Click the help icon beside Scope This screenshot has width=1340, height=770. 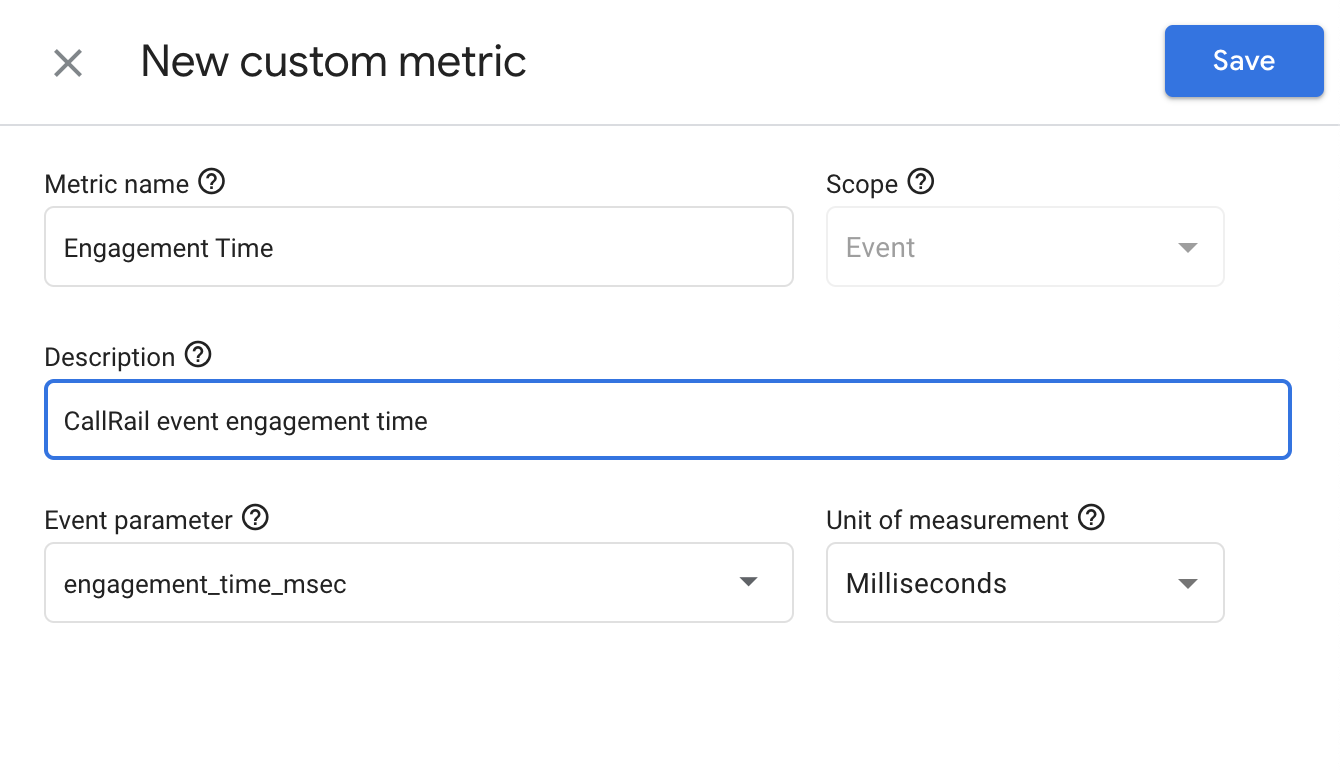pyautogui.click(x=920, y=182)
